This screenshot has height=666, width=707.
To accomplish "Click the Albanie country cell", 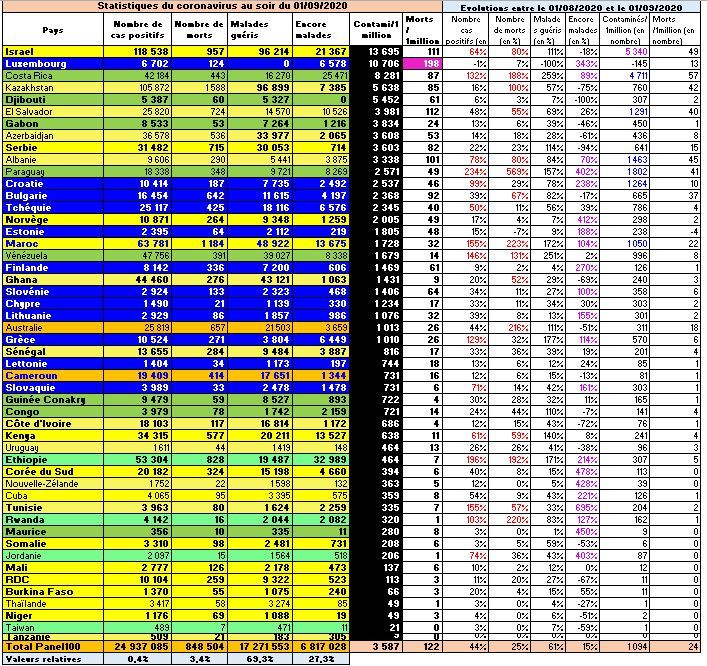I will pos(53,160).
